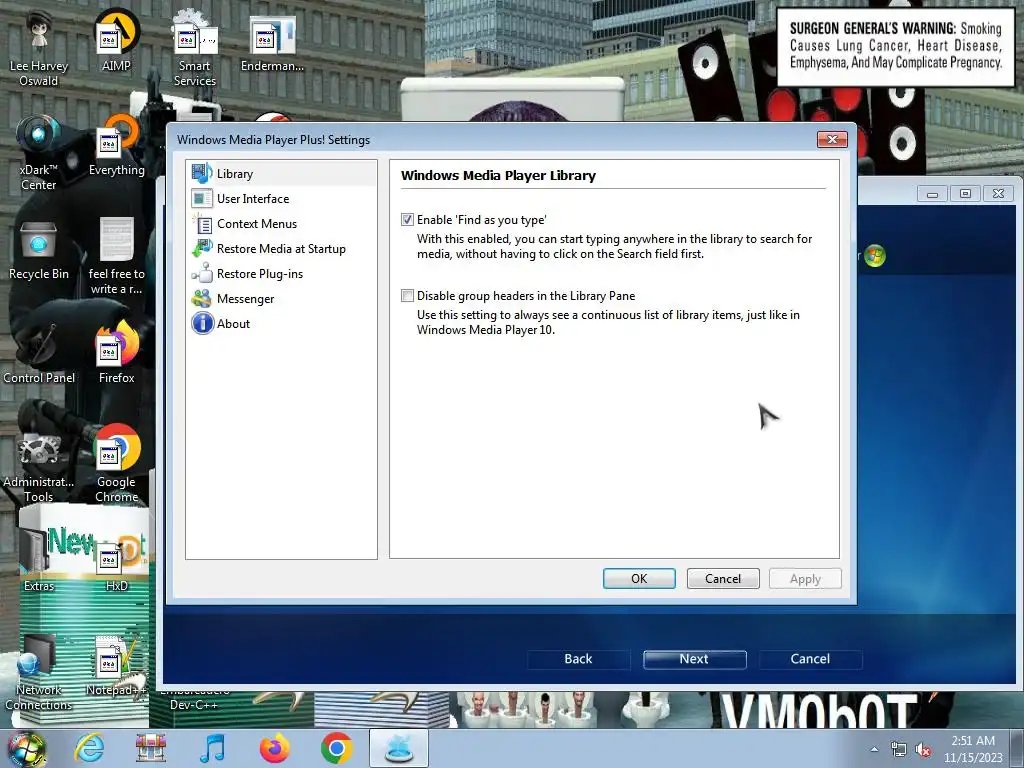This screenshot has height=768, width=1024.
Task: Click Back in the installer window
Action: click(579, 659)
